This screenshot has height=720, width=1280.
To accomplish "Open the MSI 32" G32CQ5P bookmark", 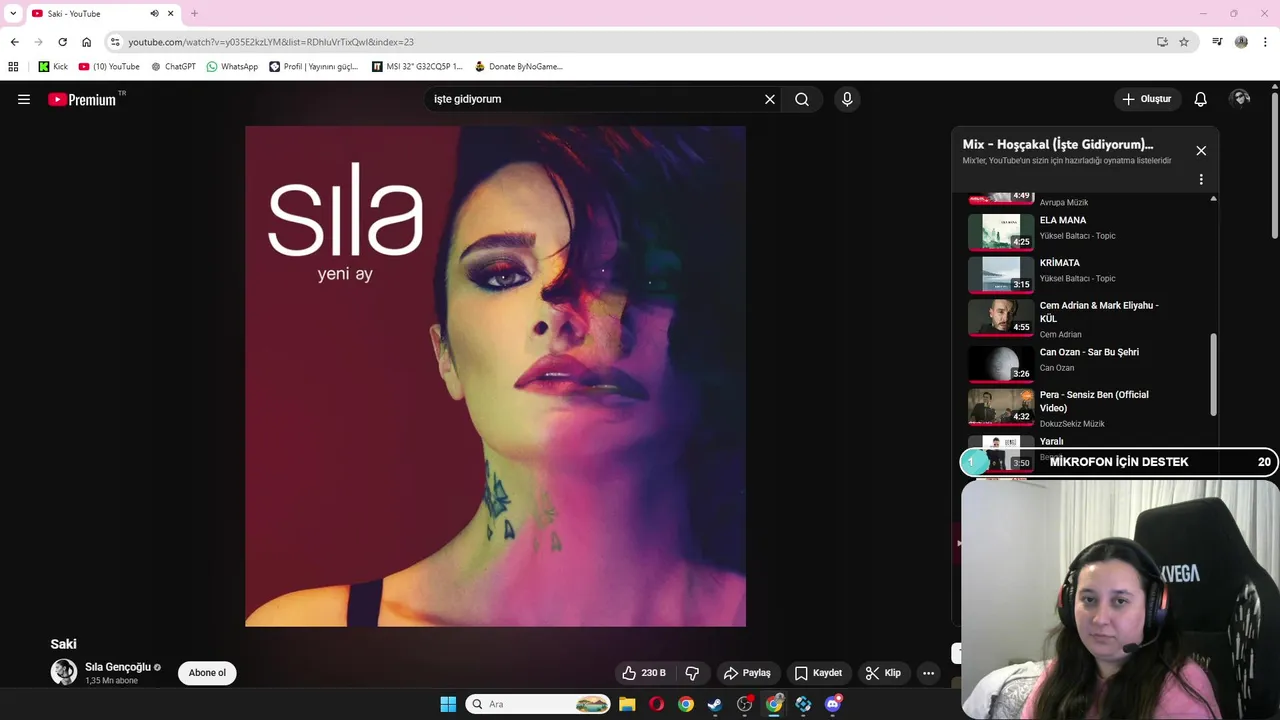I will (x=417, y=67).
